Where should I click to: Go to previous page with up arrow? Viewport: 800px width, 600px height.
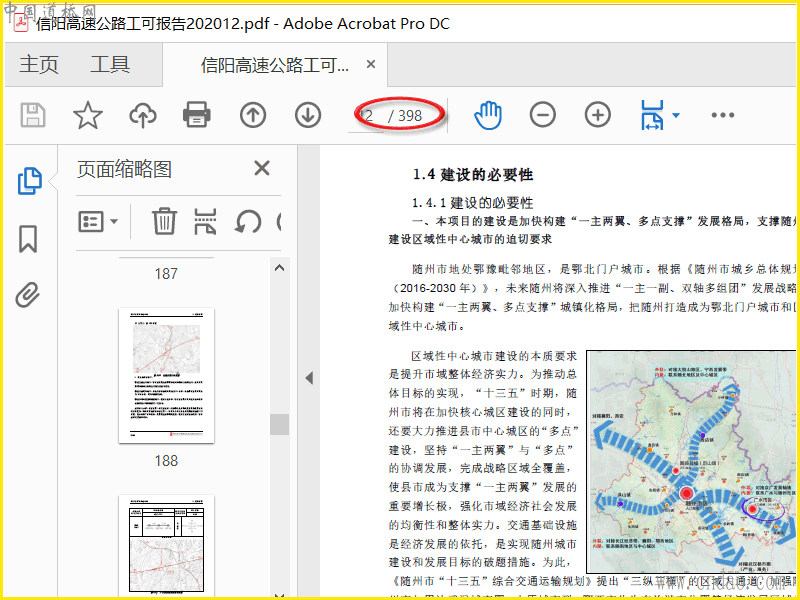(x=253, y=115)
